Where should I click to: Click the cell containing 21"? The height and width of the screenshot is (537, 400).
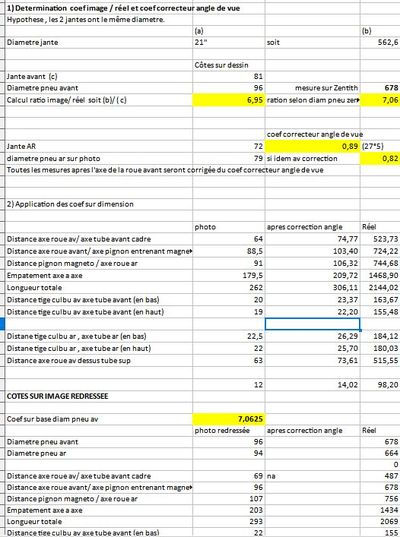coord(229,42)
